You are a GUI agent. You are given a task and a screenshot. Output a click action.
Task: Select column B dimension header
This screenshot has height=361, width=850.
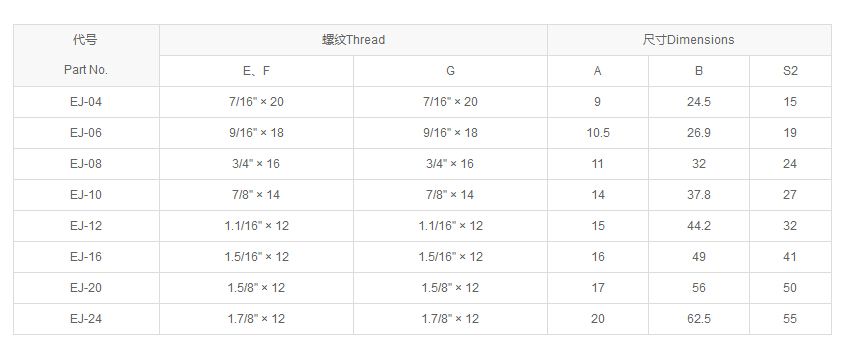point(699,71)
